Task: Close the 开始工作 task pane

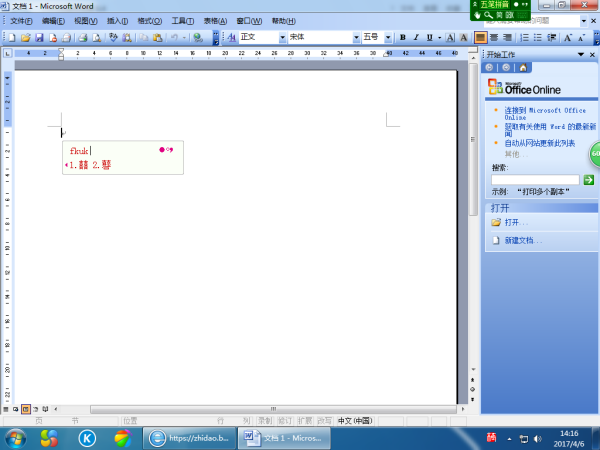Action: tap(592, 55)
